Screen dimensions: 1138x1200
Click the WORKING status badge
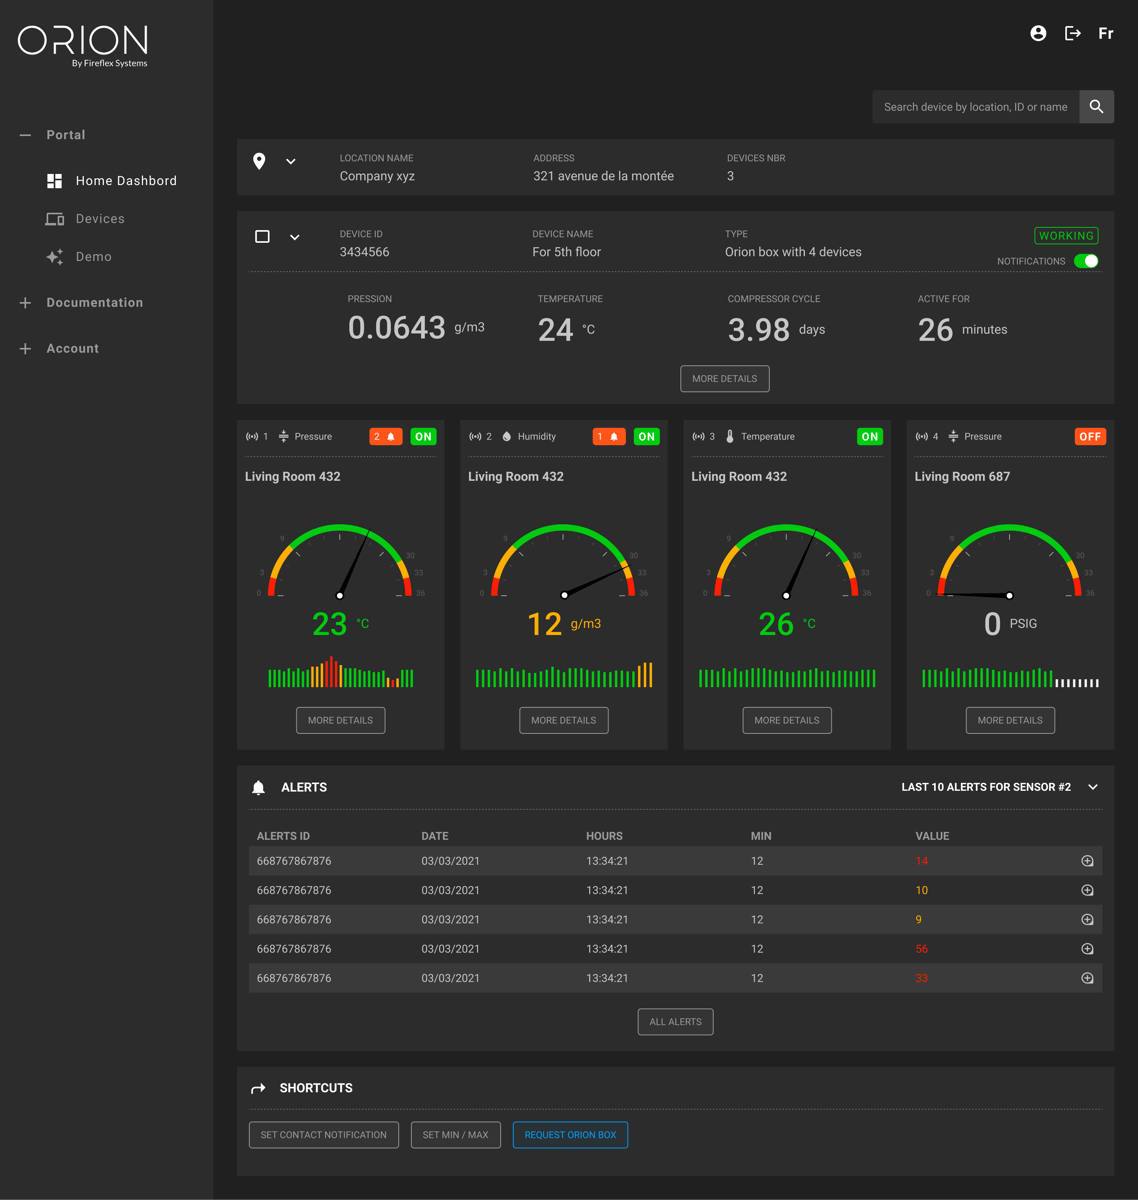click(1066, 236)
